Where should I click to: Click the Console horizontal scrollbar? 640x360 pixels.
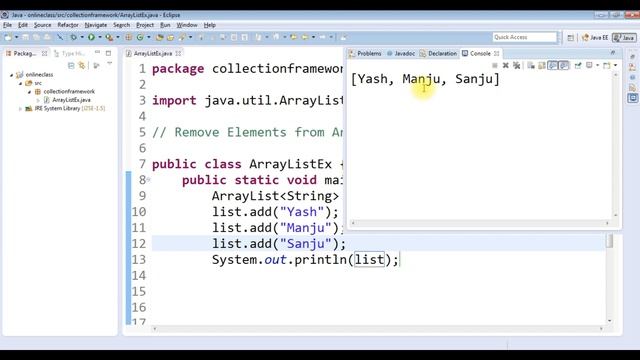click(x=480, y=223)
